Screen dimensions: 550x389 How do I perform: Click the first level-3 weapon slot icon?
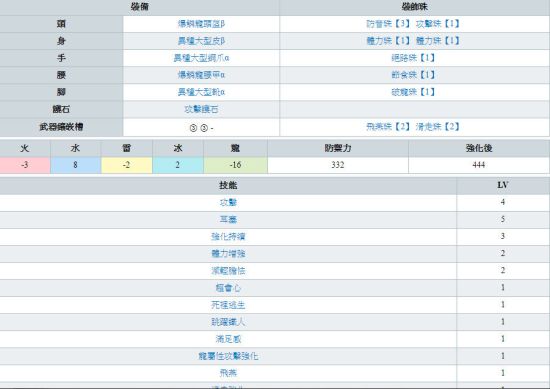pos(193,128)
